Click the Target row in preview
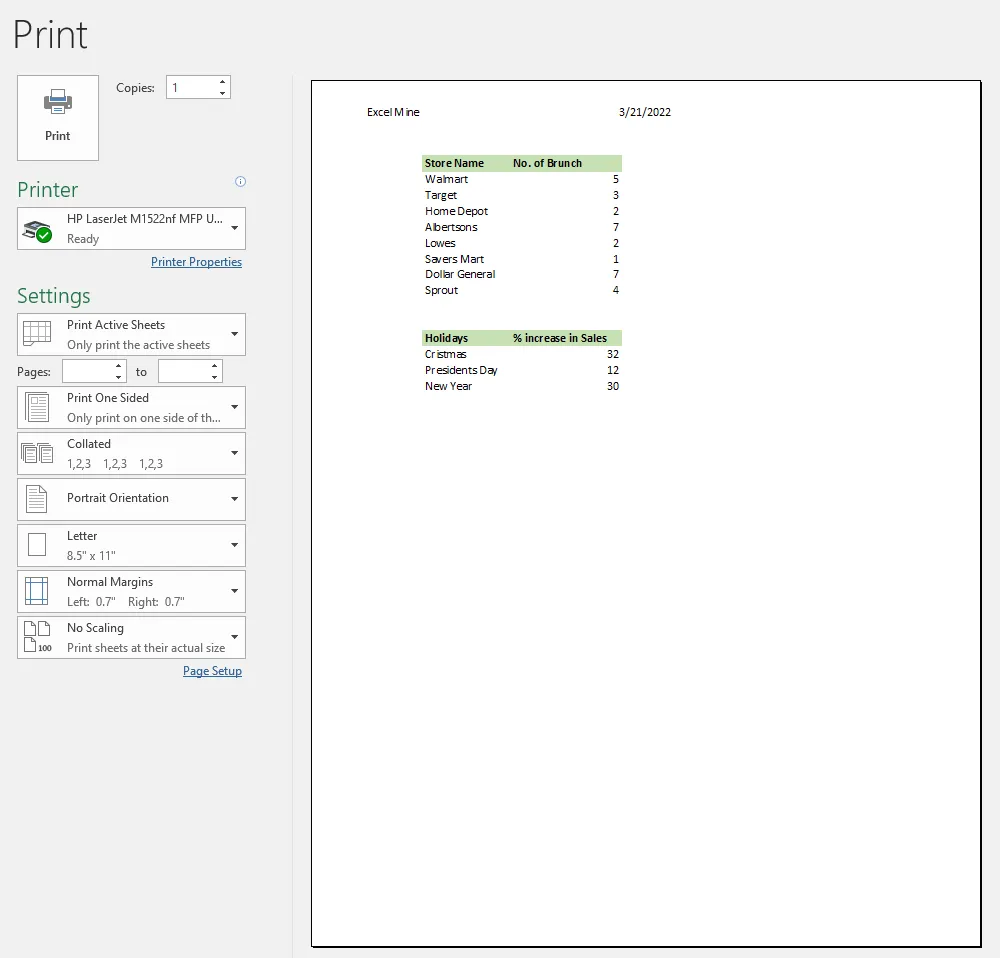The height and width of the screenshot is (958, 1000). [x=522, y=195]
